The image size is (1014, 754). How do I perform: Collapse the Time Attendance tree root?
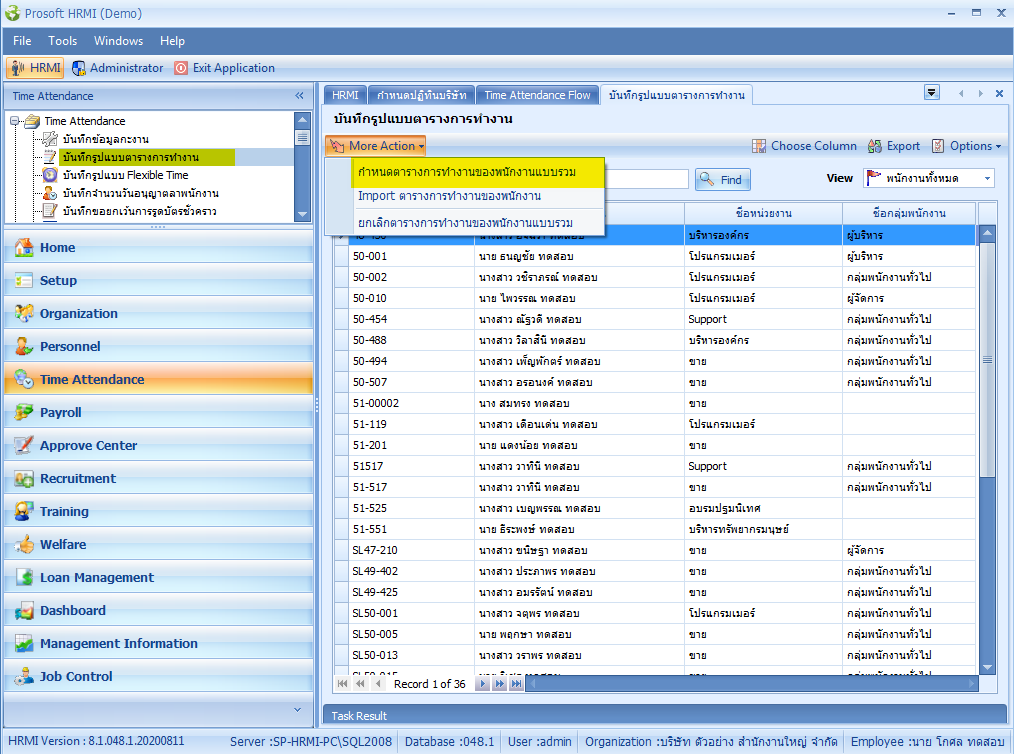coord(14,121)
